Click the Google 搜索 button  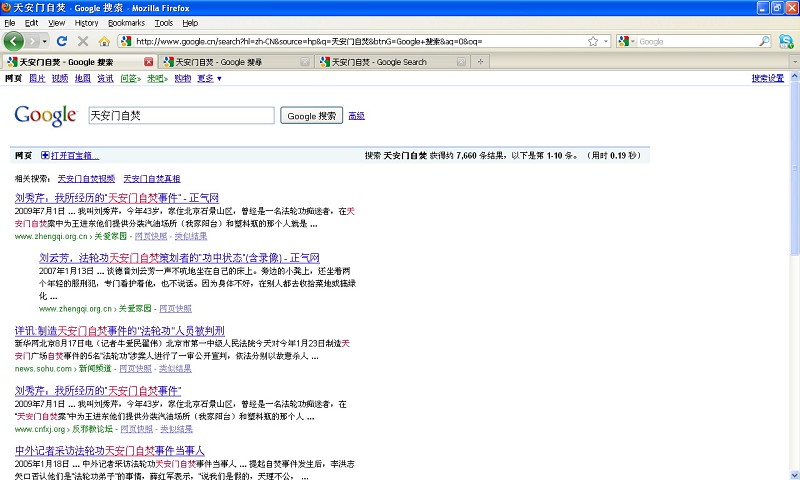(x=312, y=116)
